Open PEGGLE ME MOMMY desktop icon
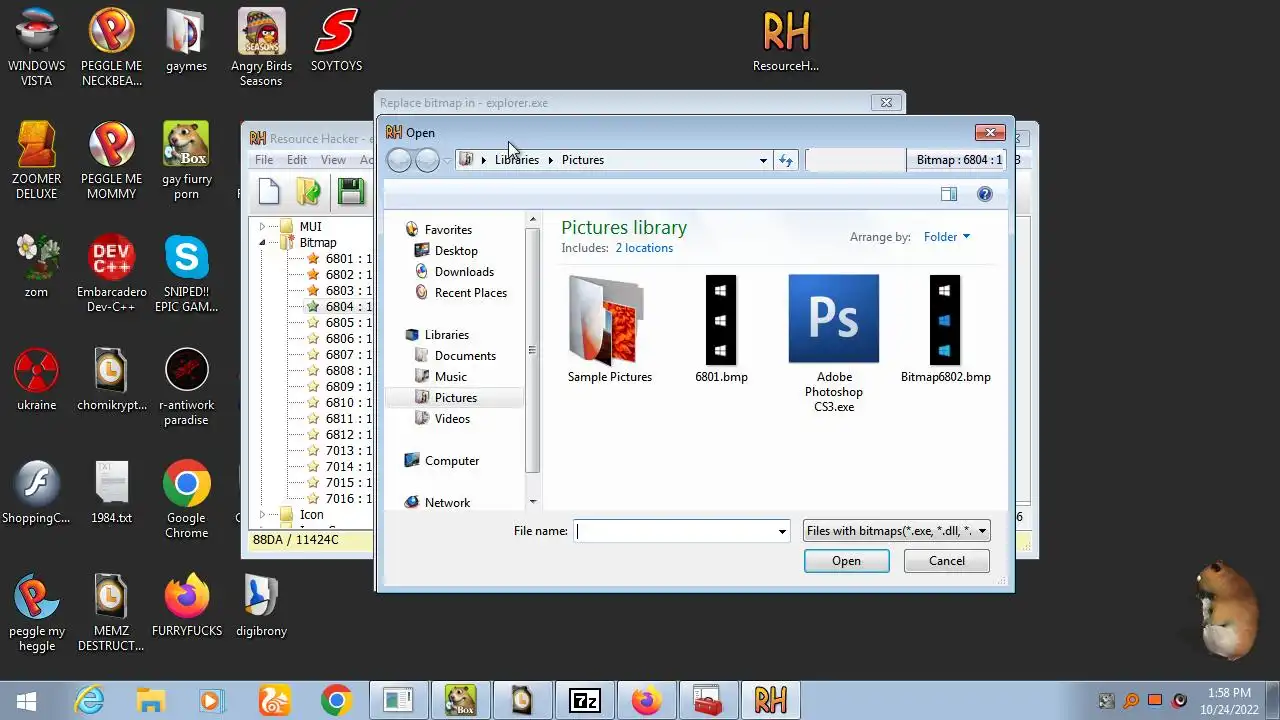This screenshot has height=720, width=1280. (x=111, y=160)
